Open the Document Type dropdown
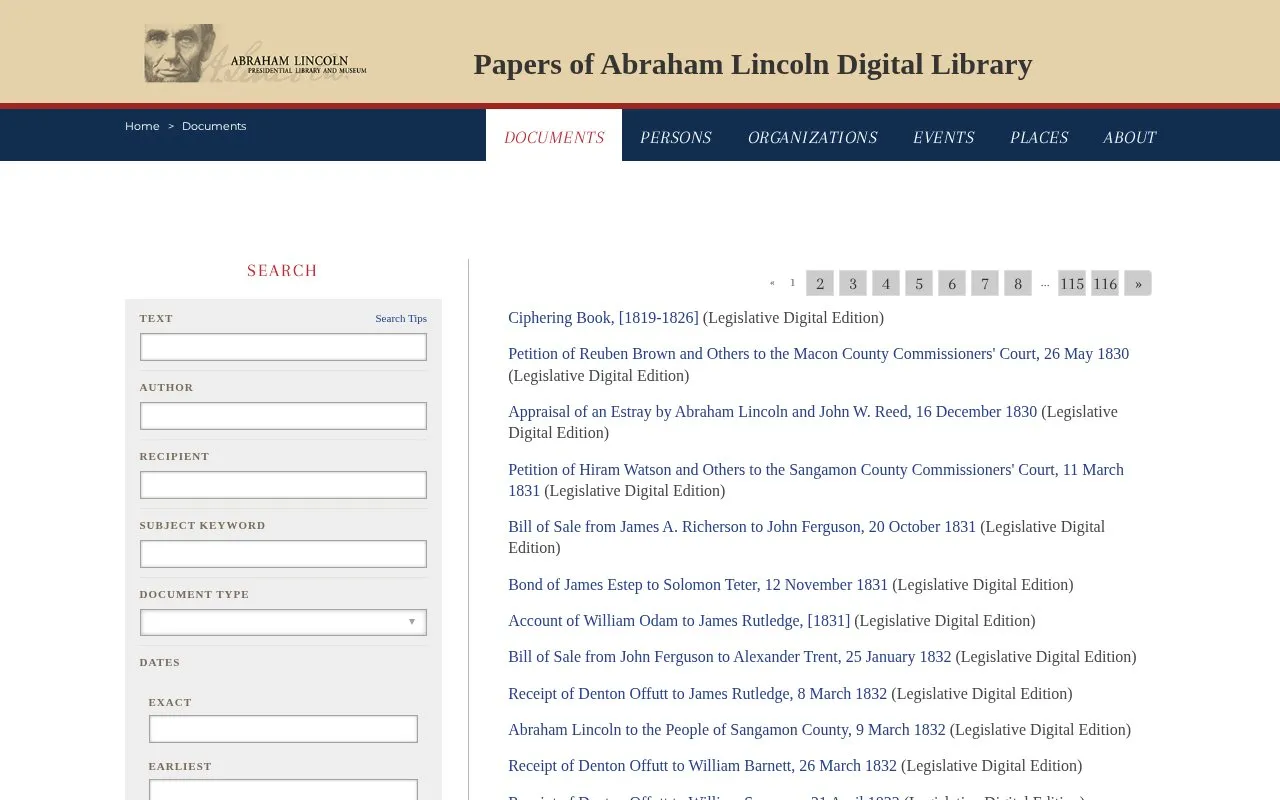Image resolution: width=1280 pixels, height=800 pixels. tap(283, 622)
